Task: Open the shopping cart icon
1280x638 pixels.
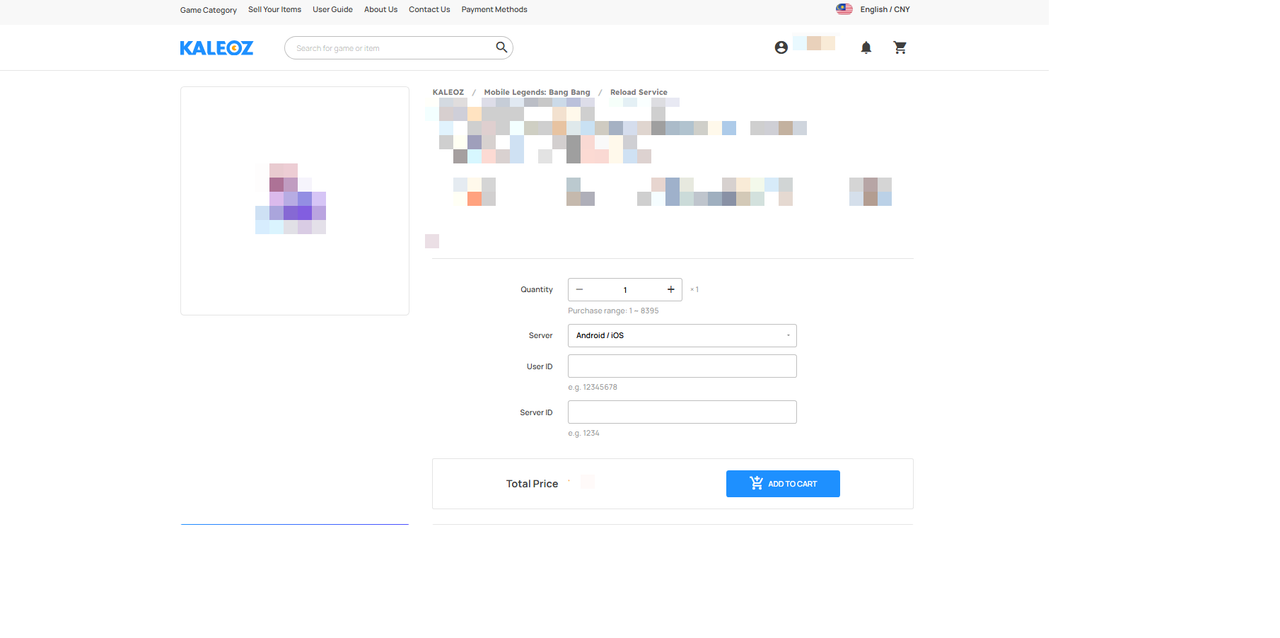Action: (900, 47)
